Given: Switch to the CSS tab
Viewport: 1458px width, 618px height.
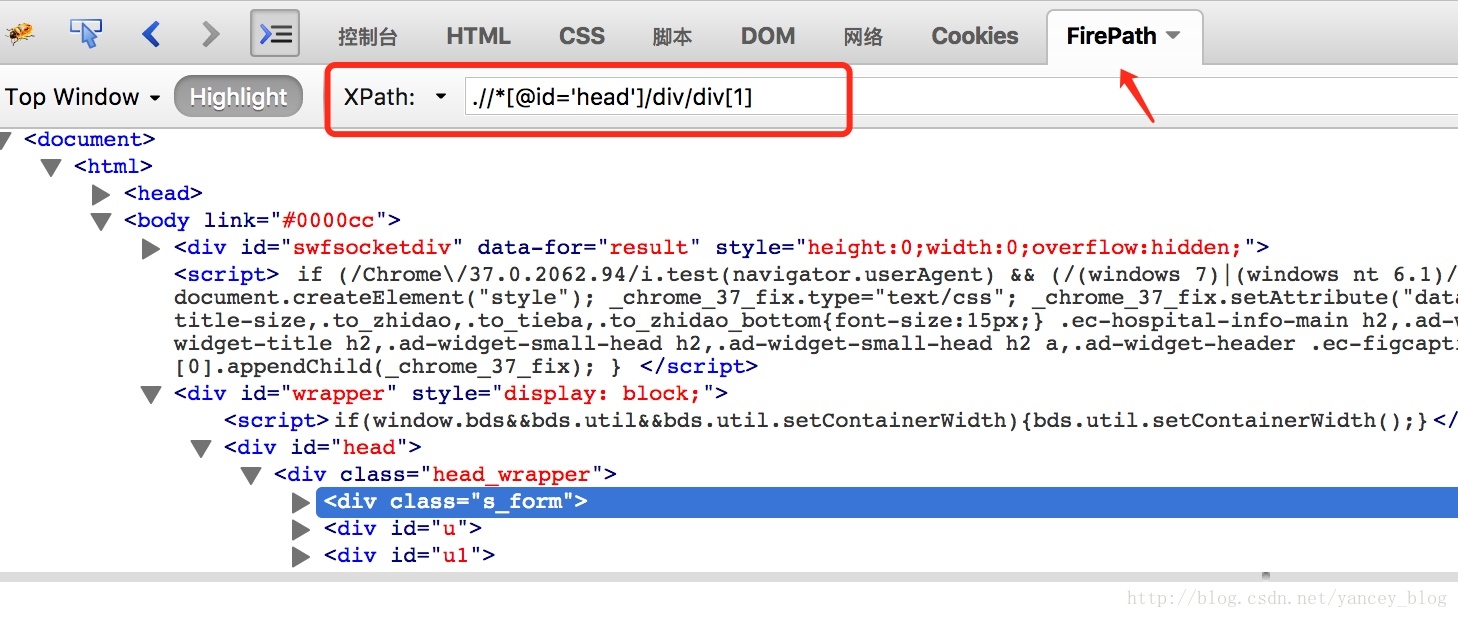Looking at the screenshot, I should 582,36.
